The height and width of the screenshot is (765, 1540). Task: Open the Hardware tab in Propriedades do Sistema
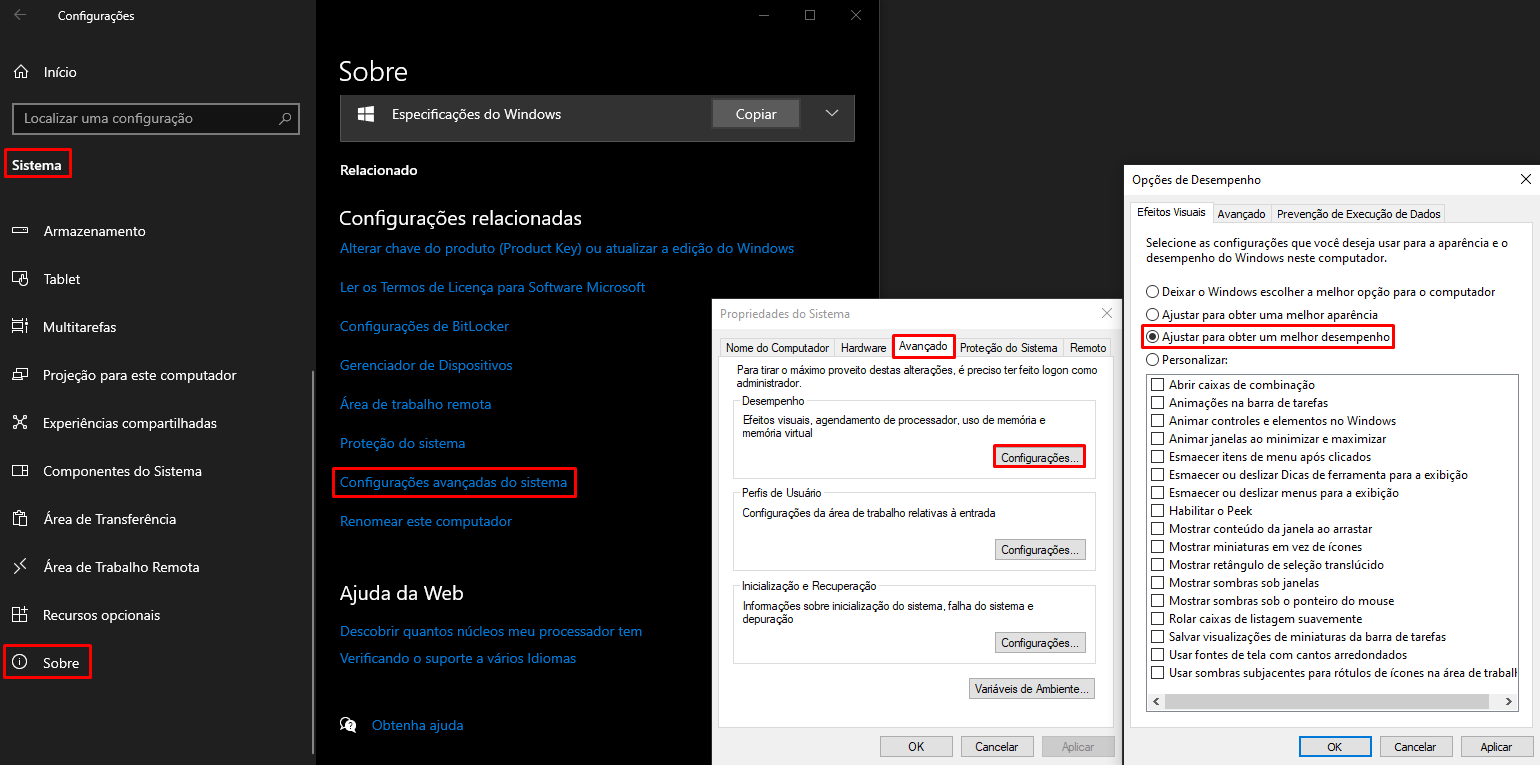[x=863, y=348]
